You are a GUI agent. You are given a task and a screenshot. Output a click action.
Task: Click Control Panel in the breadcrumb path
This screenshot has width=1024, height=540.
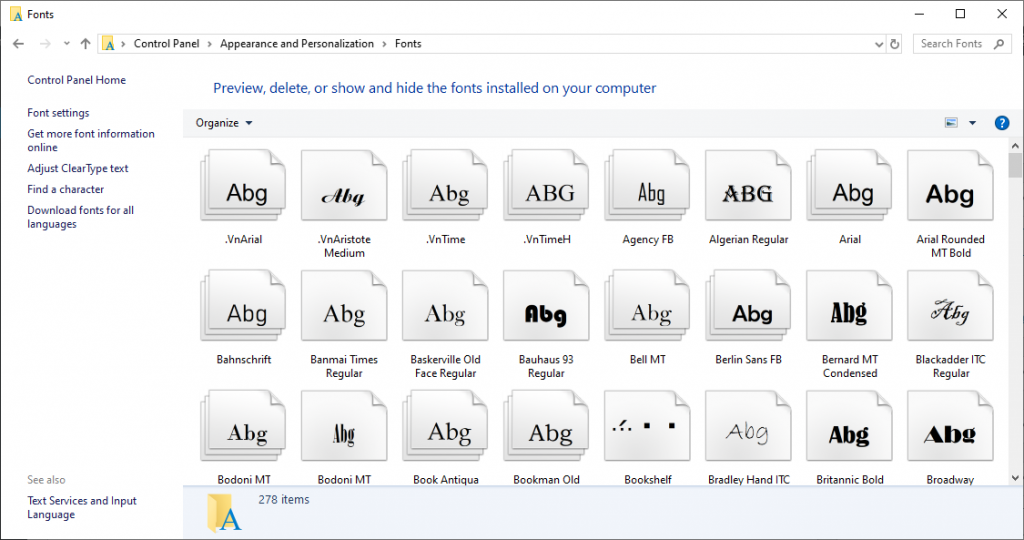(x=167, y=44)
